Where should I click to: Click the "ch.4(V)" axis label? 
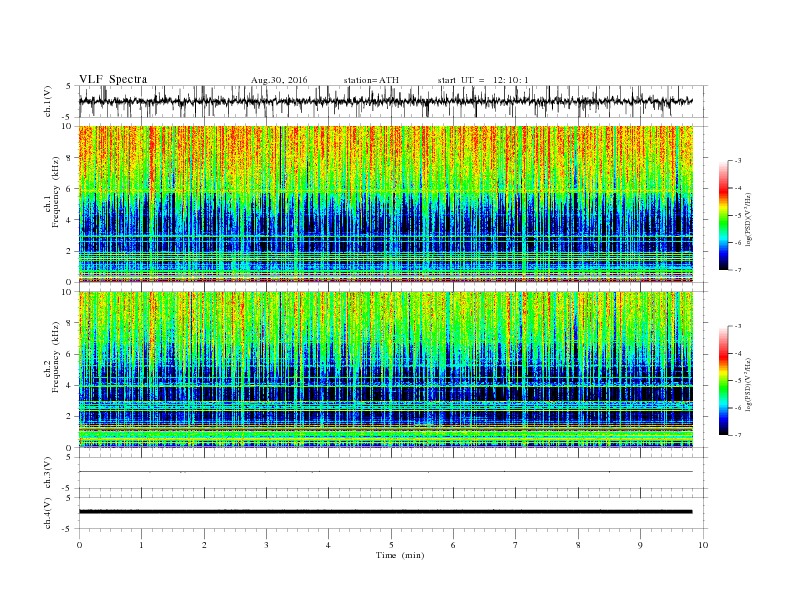tap(48, 513)
